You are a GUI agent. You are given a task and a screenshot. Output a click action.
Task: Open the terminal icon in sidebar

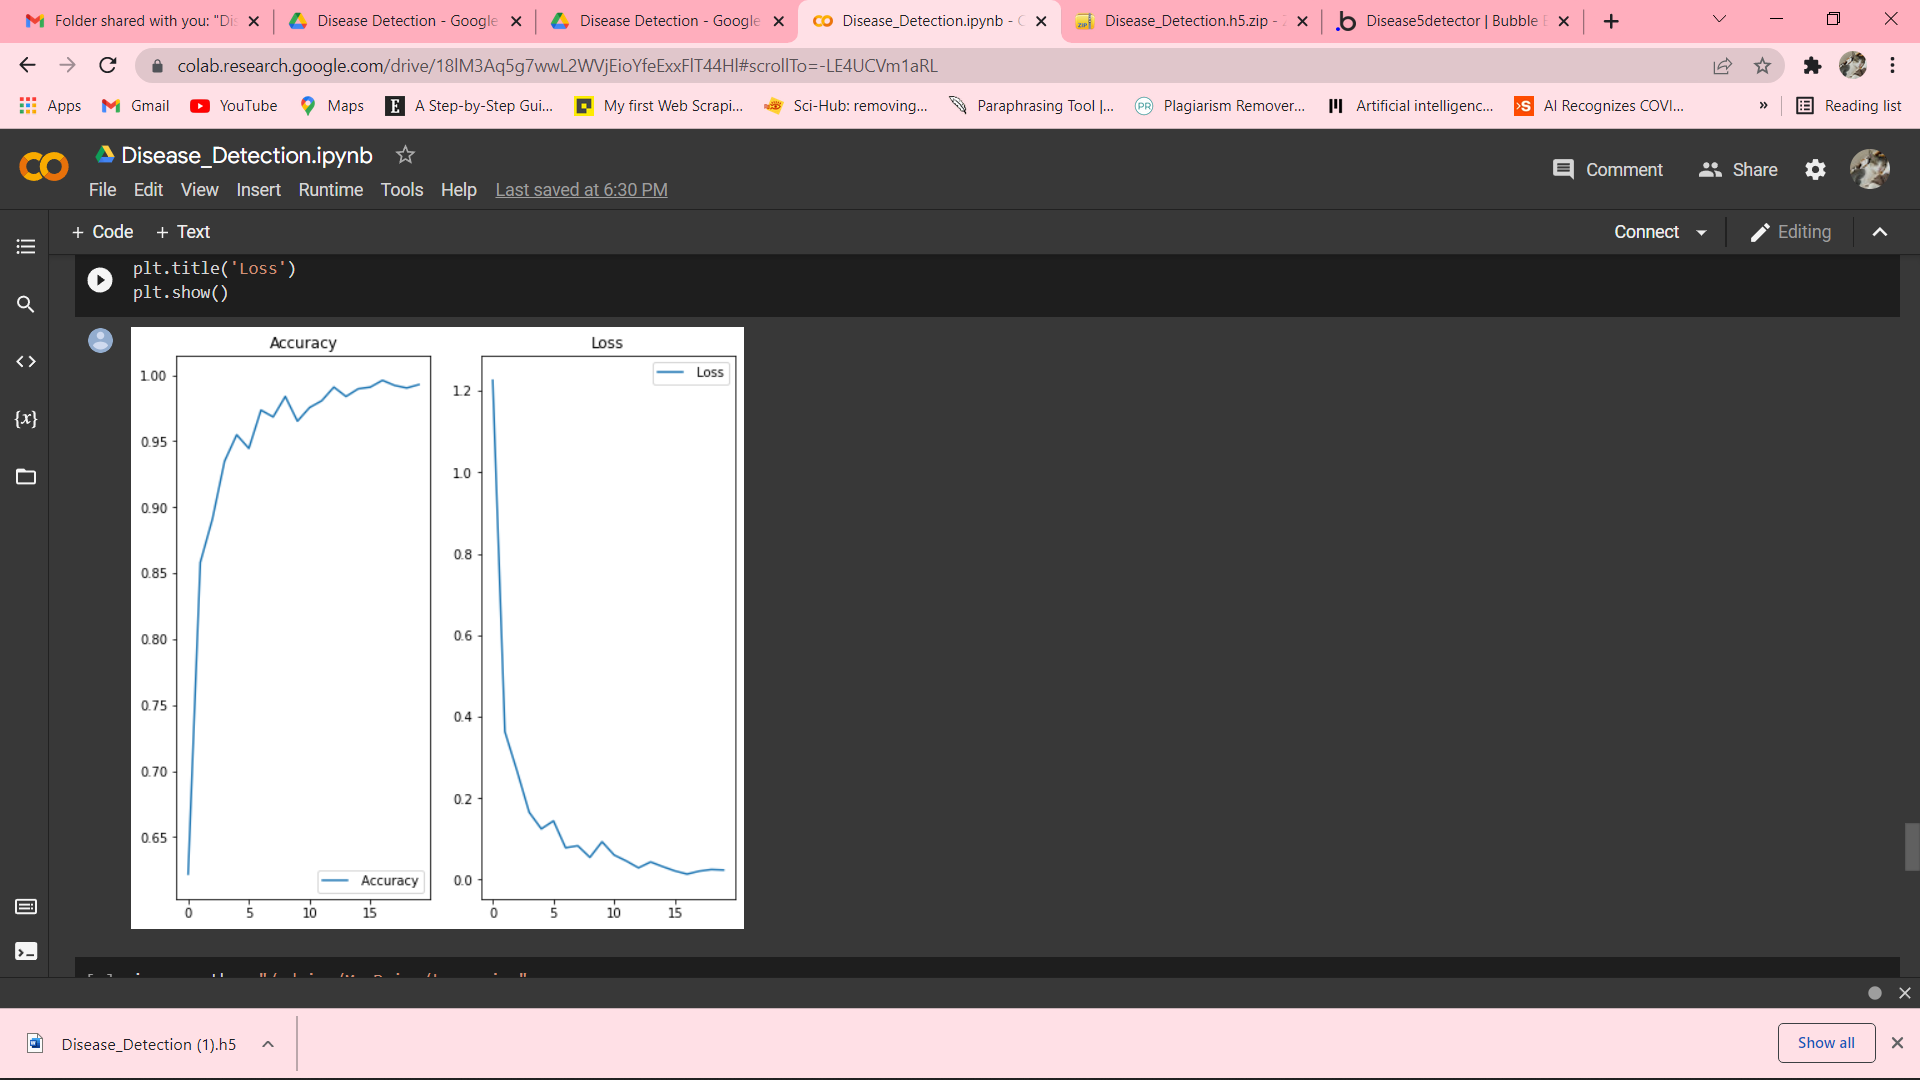click(26, 951)
